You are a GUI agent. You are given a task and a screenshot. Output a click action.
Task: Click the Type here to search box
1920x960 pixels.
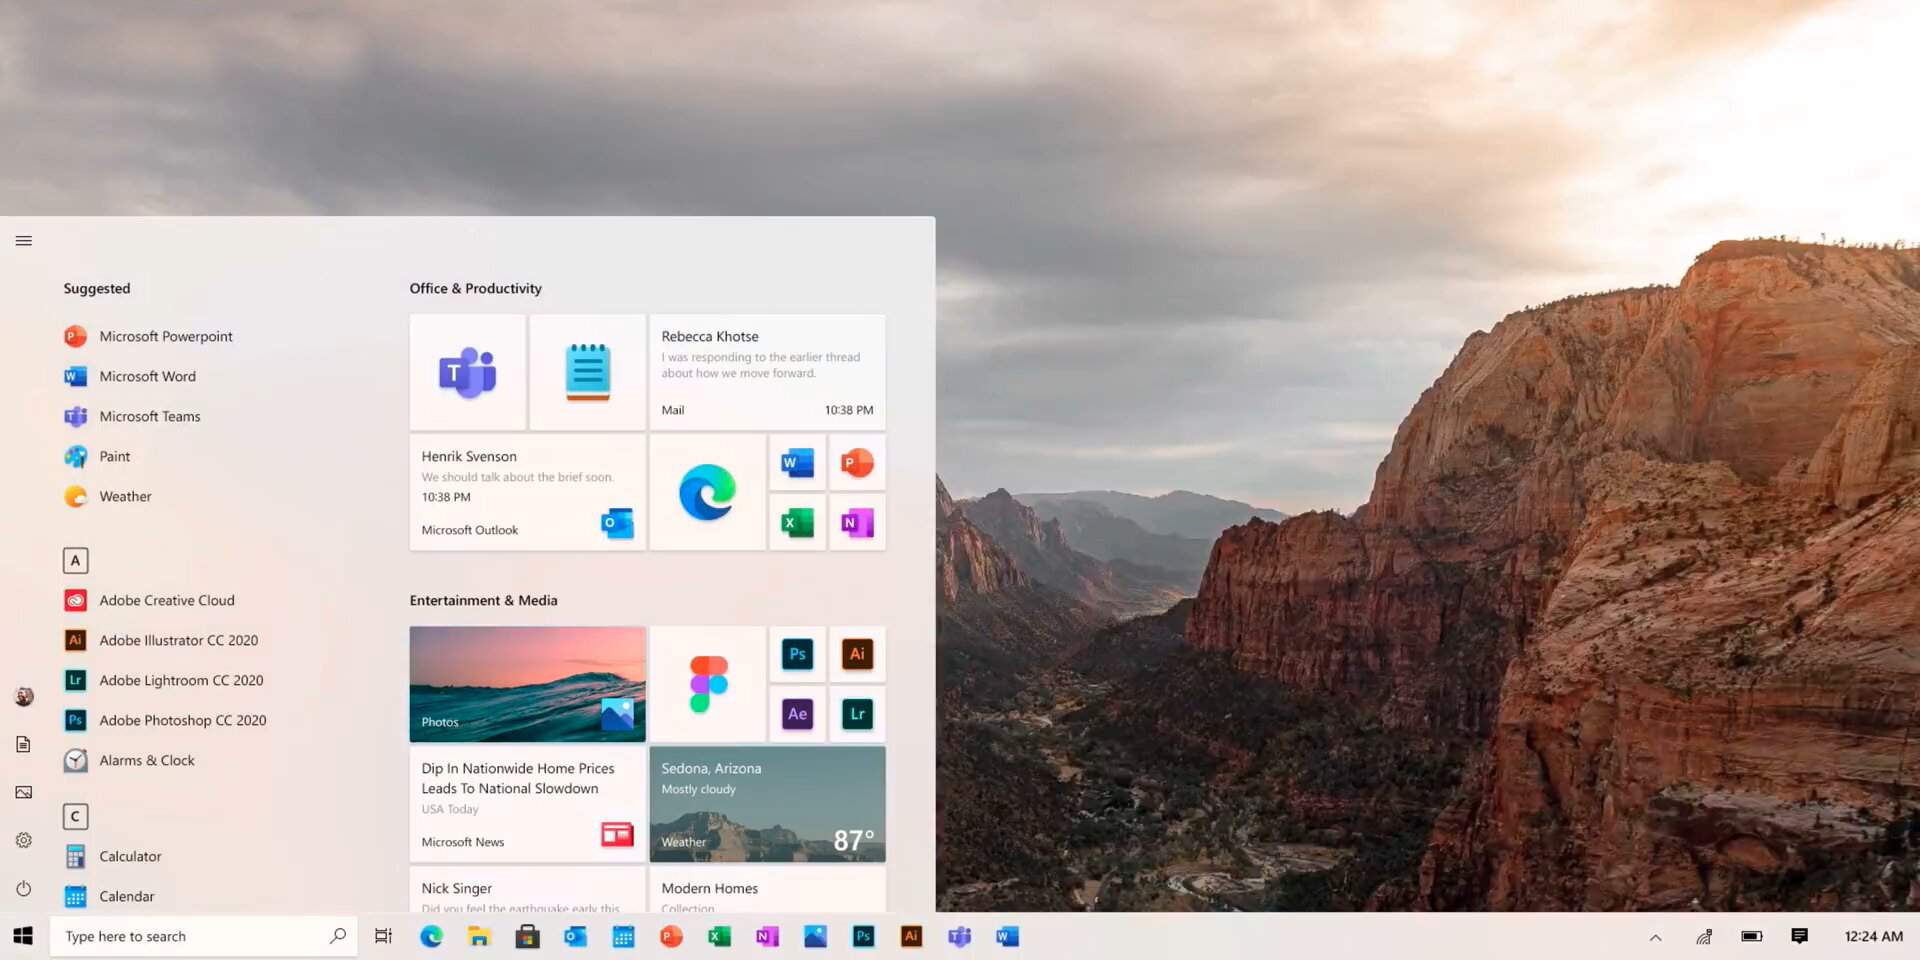tap(204, 936)
